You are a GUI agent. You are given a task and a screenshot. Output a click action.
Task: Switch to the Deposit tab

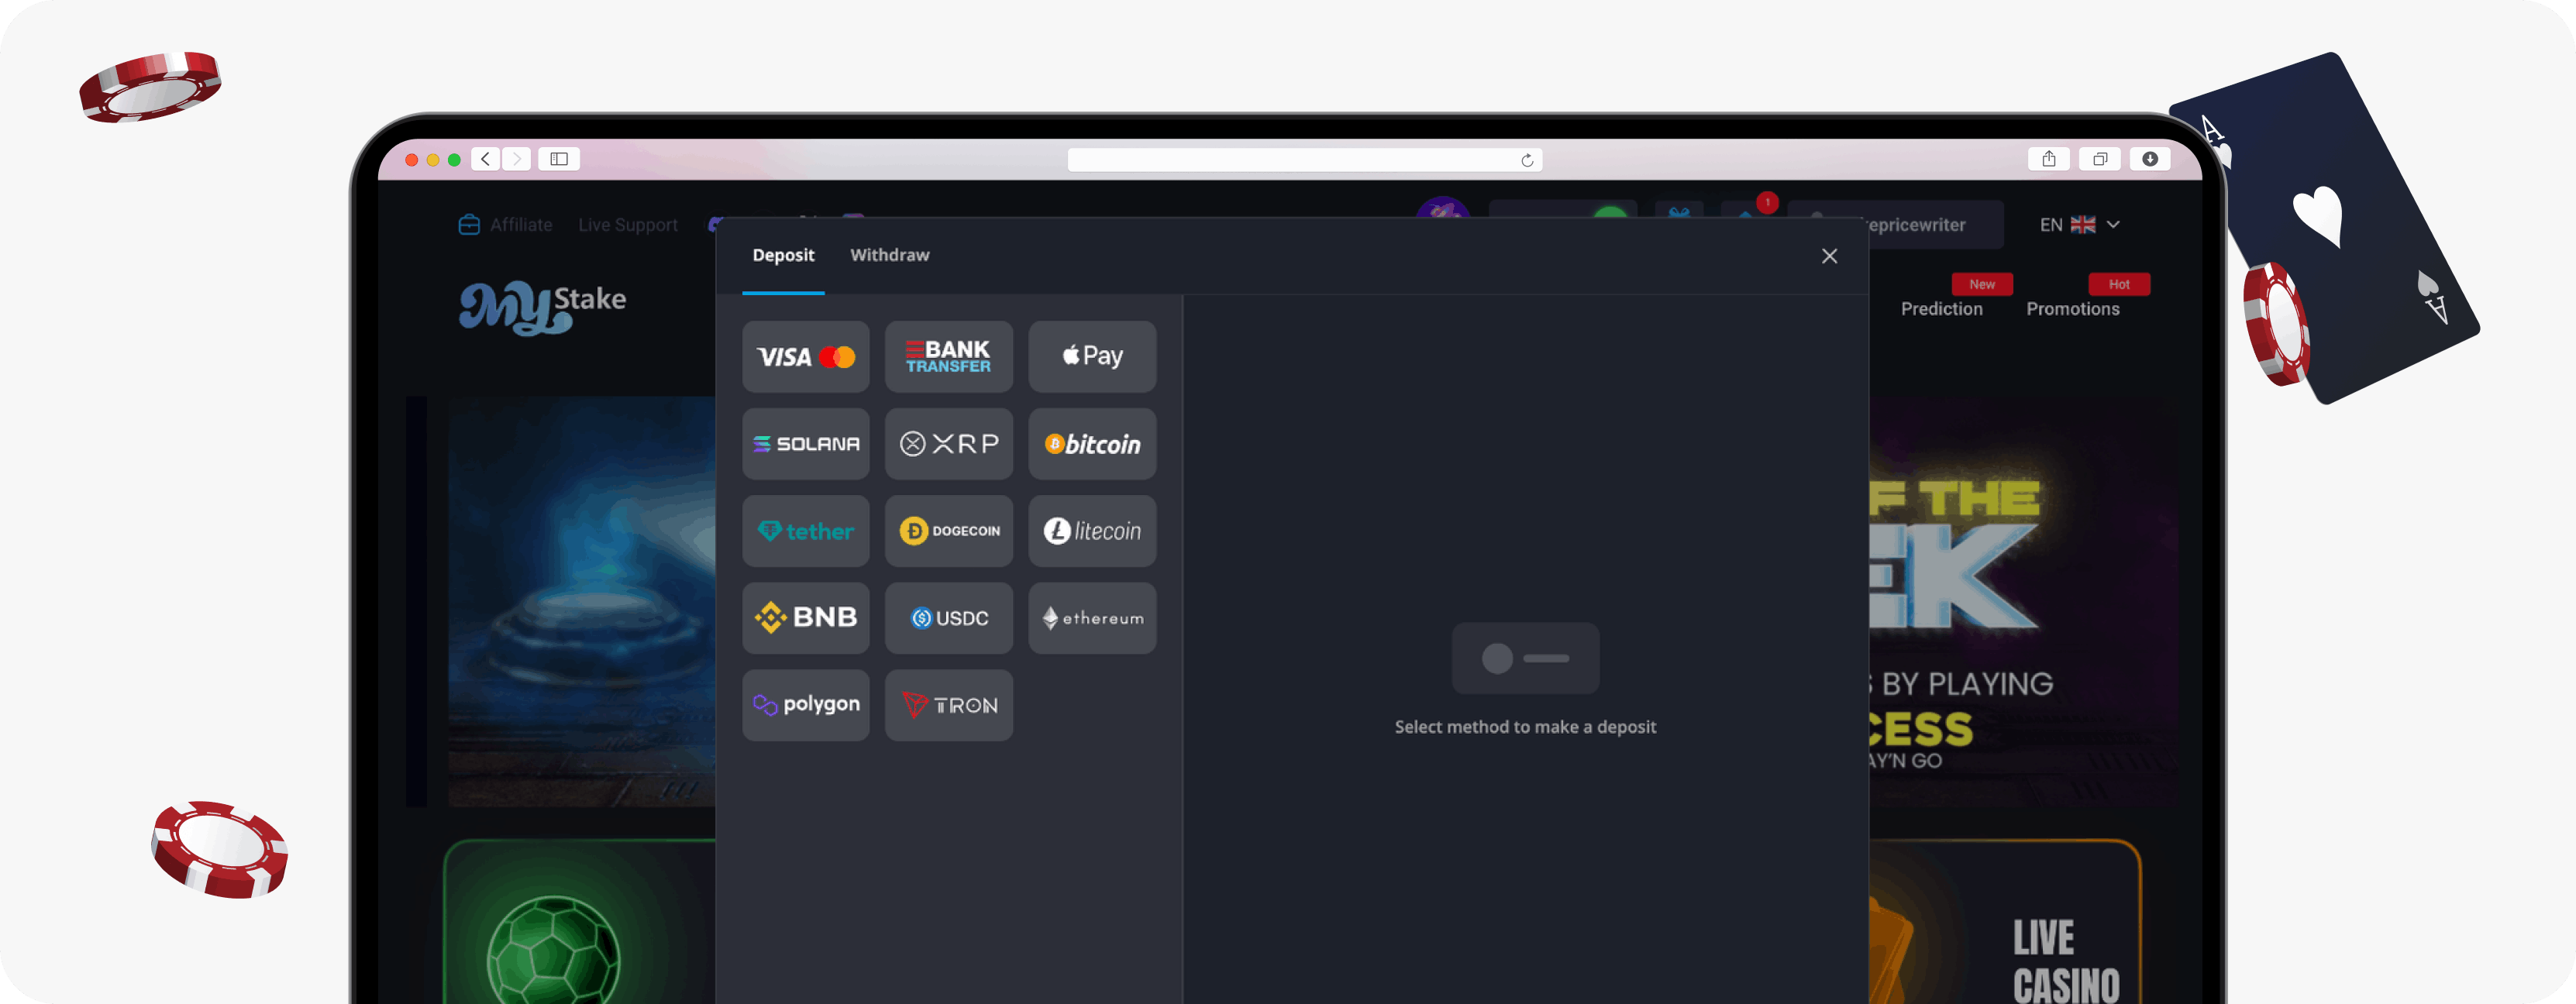pyautogui.click(x=783, y=255)
